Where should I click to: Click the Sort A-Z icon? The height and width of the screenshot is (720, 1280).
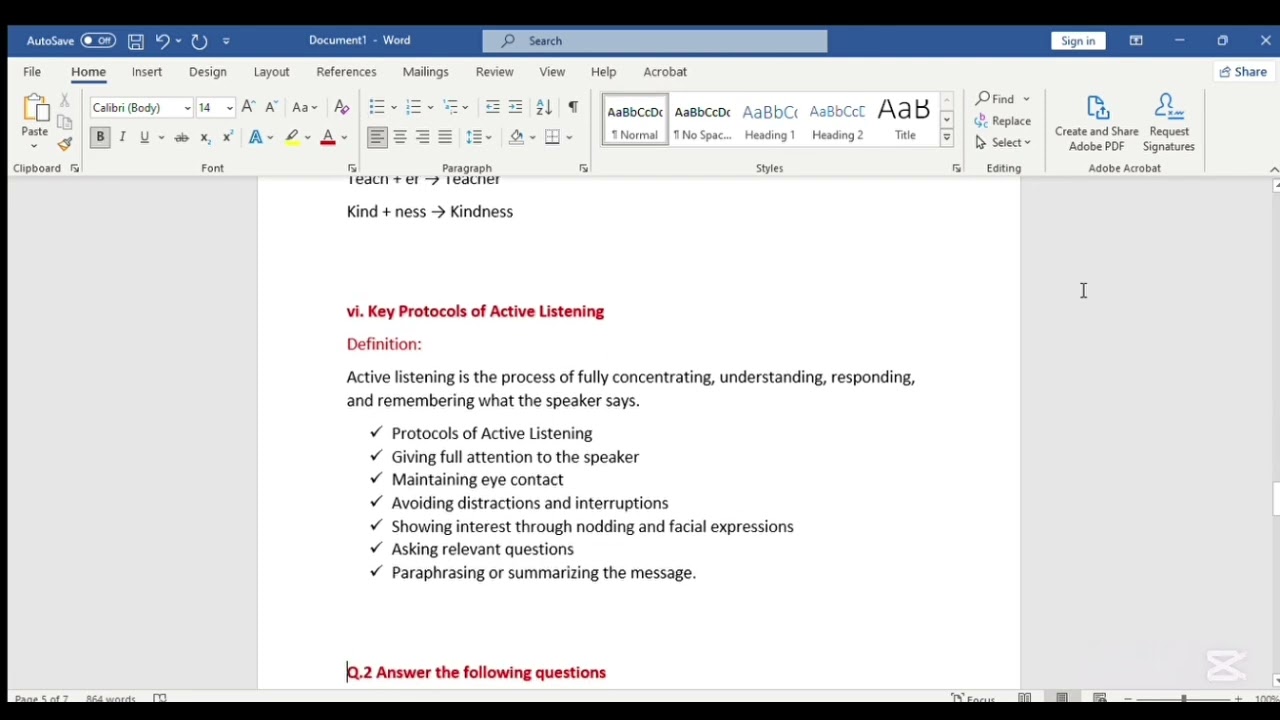(544, 107)
